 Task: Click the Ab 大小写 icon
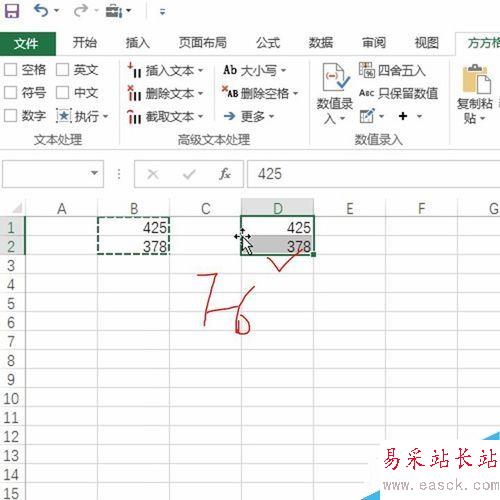tap(230, 70)
